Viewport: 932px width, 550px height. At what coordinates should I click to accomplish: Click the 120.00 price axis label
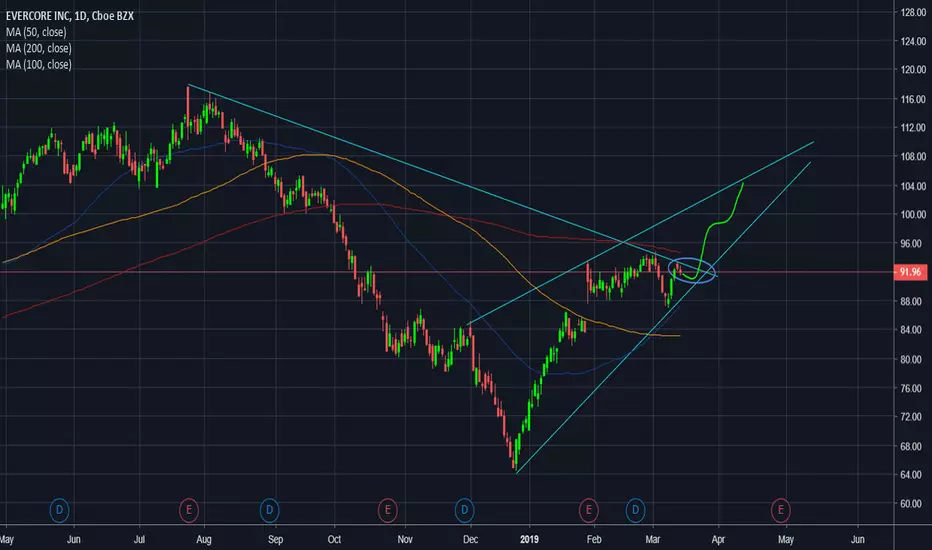(x=913, y=70)
